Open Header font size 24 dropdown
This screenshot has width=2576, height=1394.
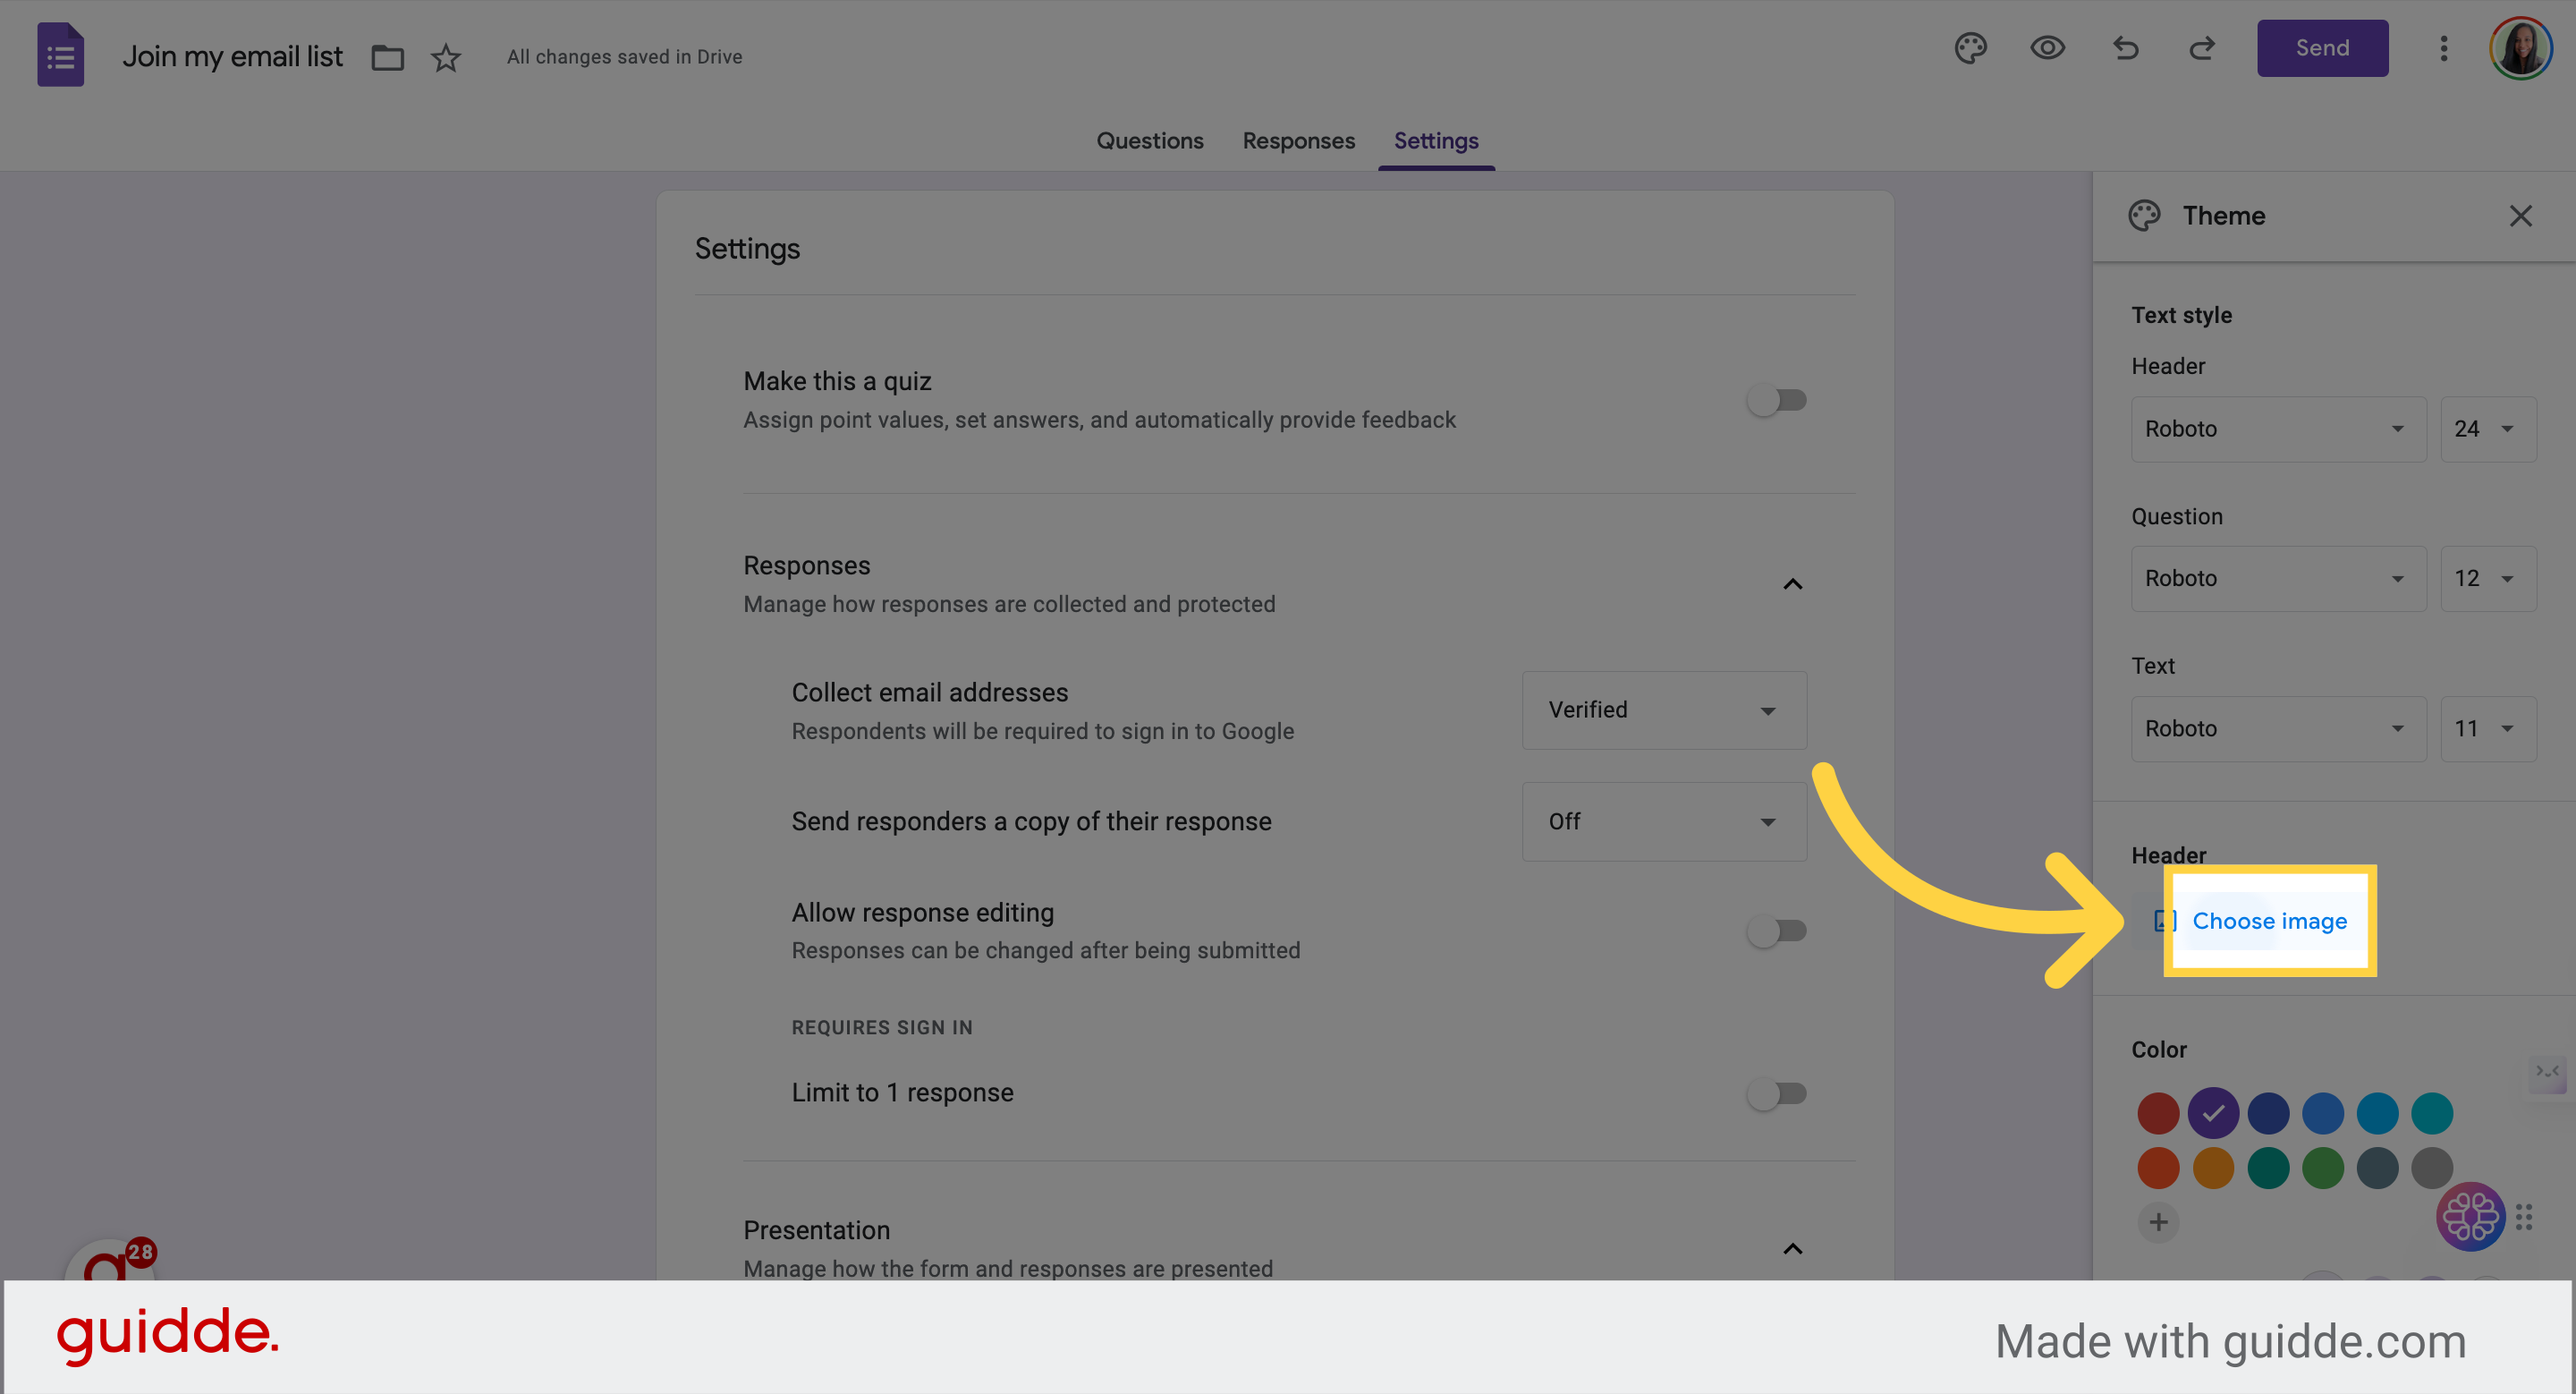(x=2488, y=429)
